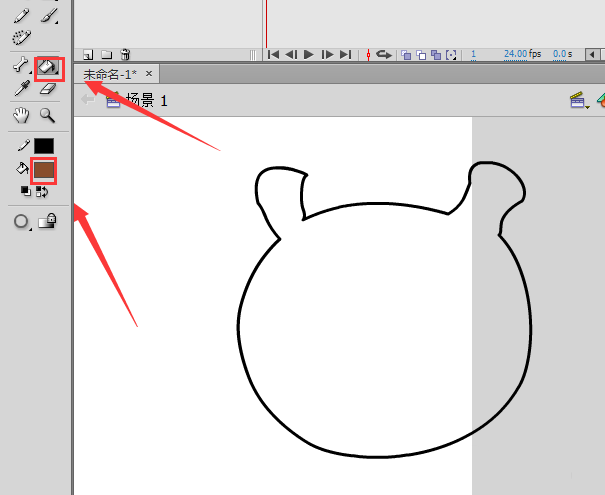Viewport: 605px width, 495px height.
Task: Go to last frame
Action: coord(346,54)
